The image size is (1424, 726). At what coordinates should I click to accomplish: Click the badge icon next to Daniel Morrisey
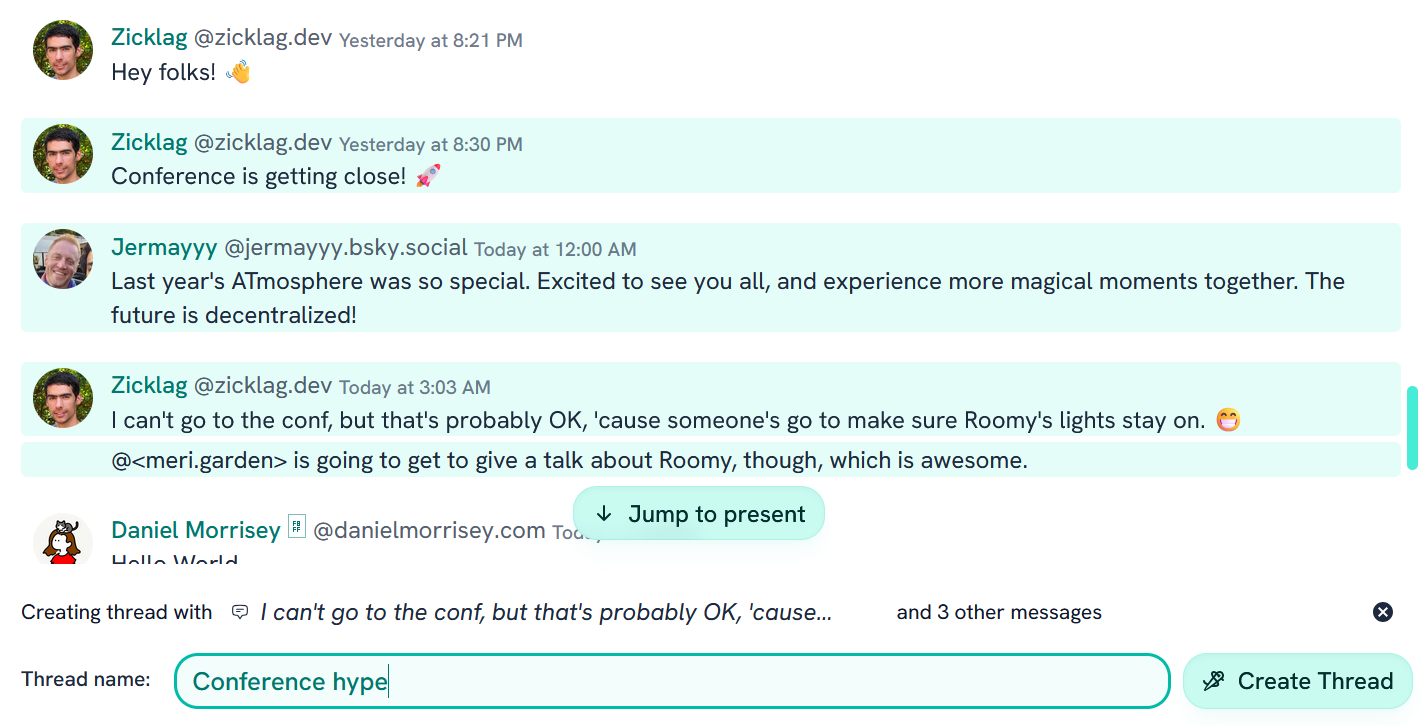tap(296, 527)
